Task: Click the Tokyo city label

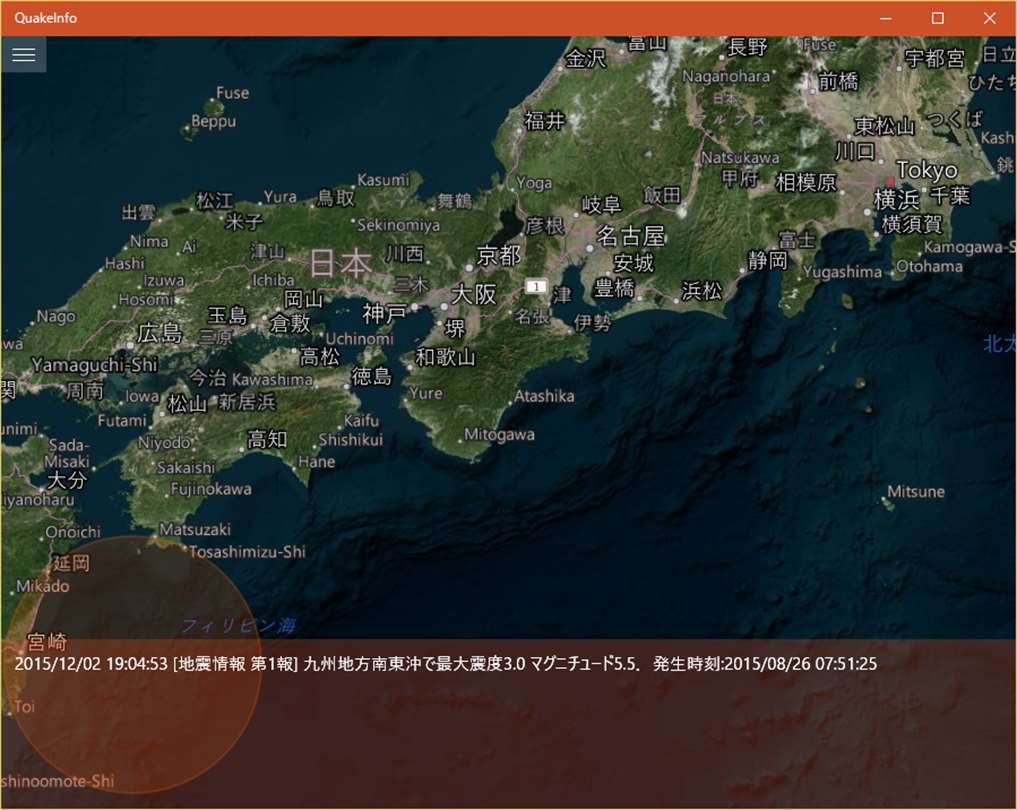Action: [927, 170]
